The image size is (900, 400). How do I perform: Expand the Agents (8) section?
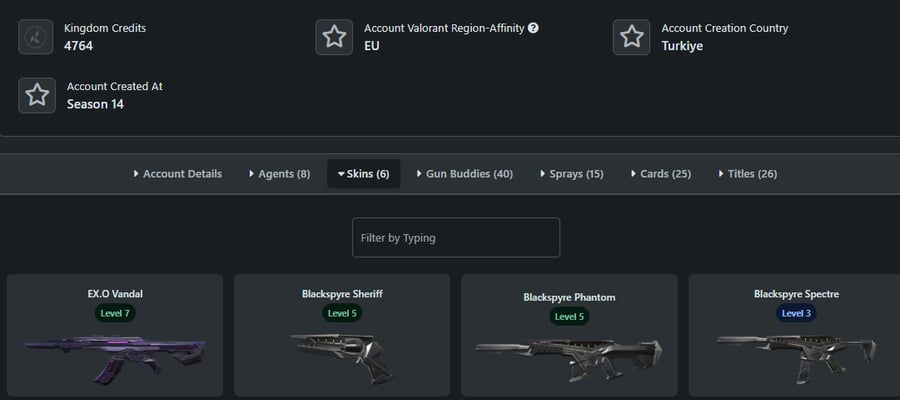point(280,174)
